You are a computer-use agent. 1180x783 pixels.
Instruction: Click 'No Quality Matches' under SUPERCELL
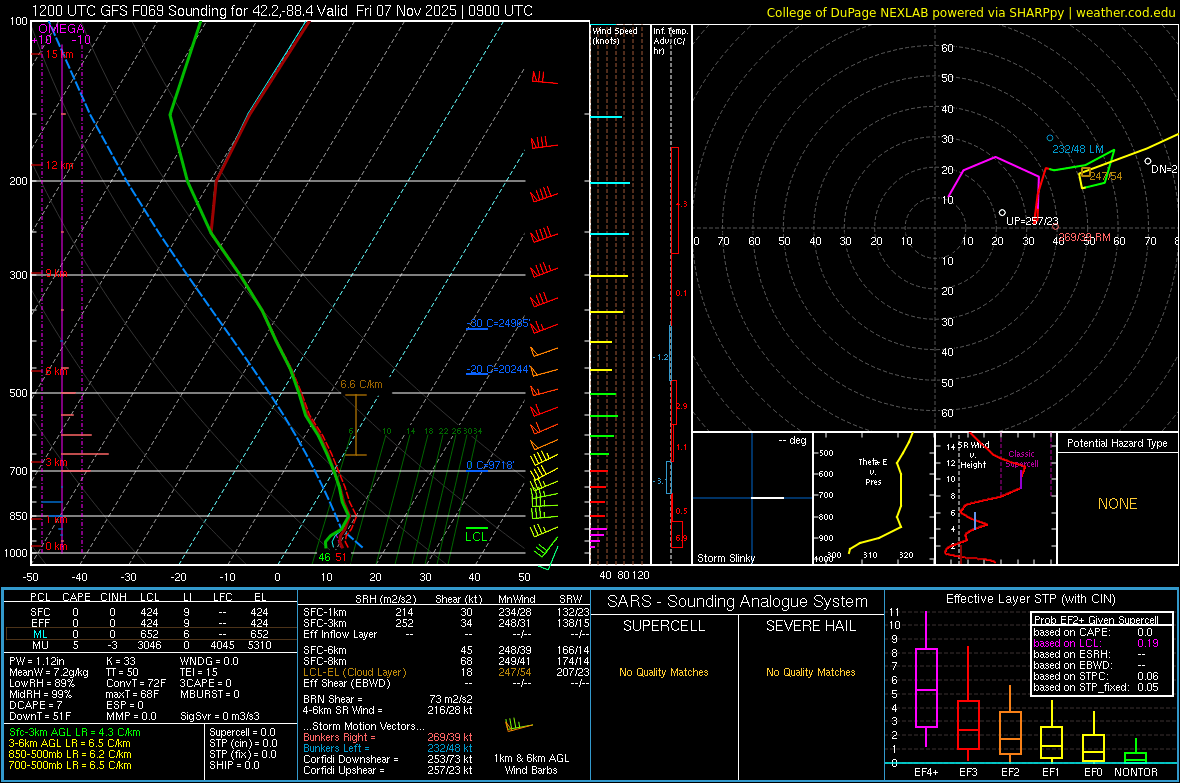point(664,672)
